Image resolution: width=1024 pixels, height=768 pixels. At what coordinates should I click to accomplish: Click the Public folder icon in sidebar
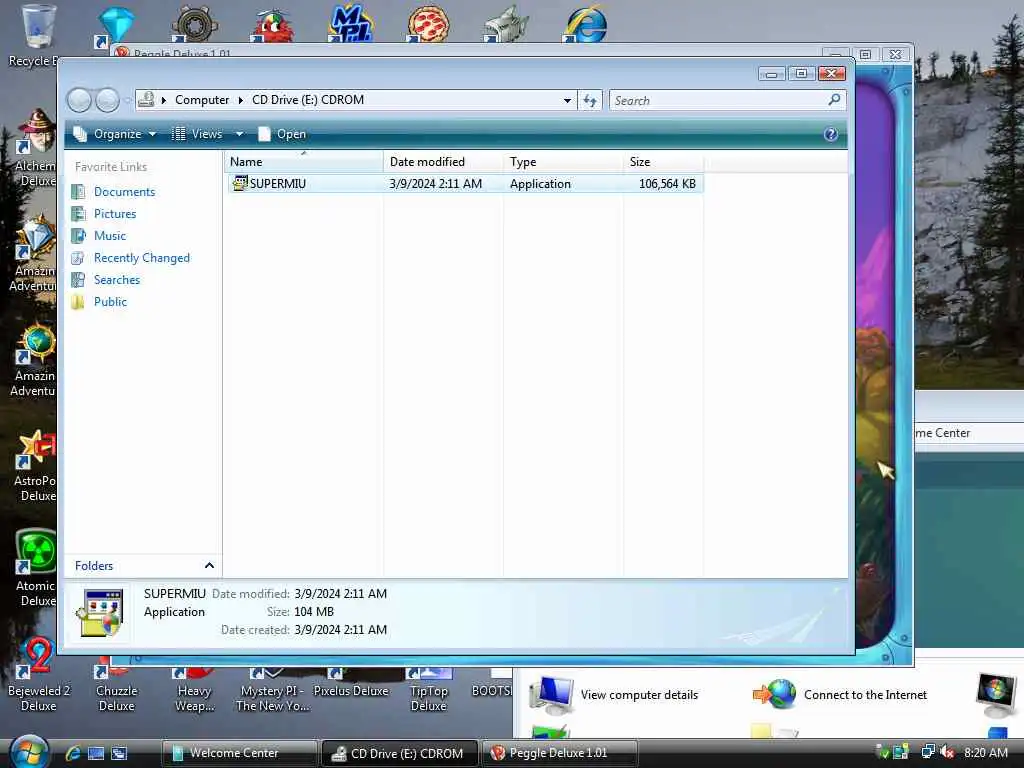[x=78, y=302]
